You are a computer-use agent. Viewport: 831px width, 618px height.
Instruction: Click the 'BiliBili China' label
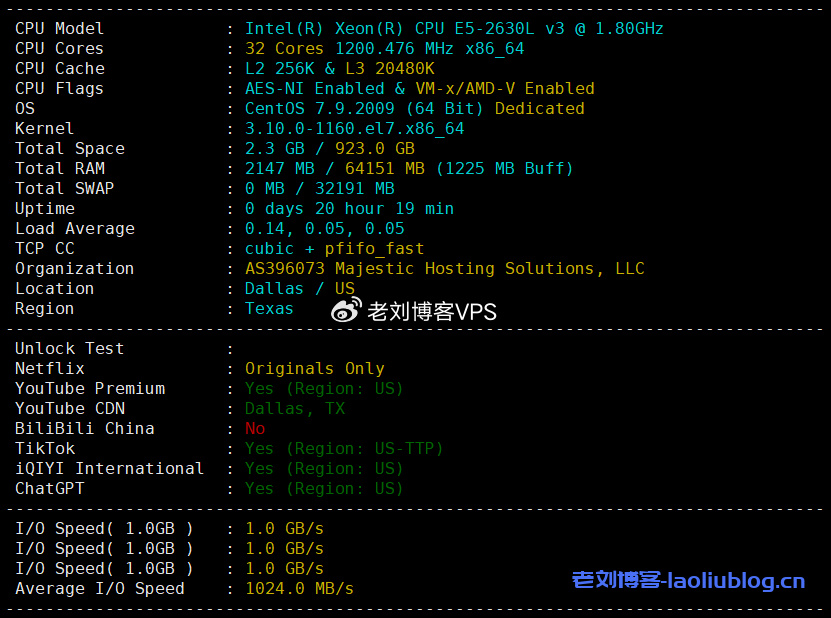pos(85,429)
